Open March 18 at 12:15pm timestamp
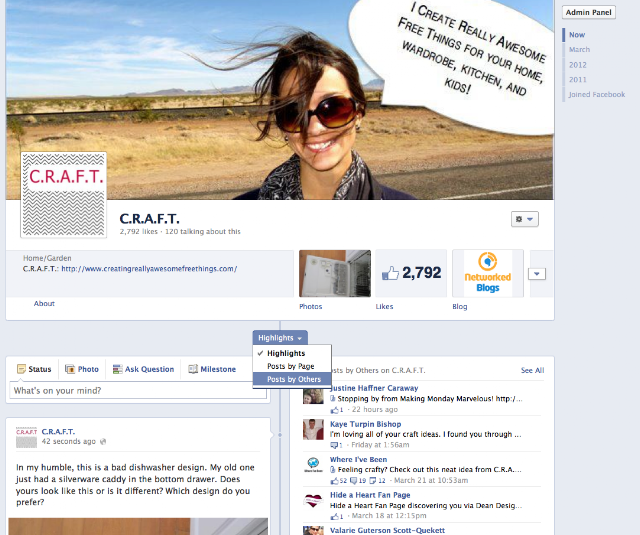The height and width of the screenshot is (535, 640). [389, 516]
